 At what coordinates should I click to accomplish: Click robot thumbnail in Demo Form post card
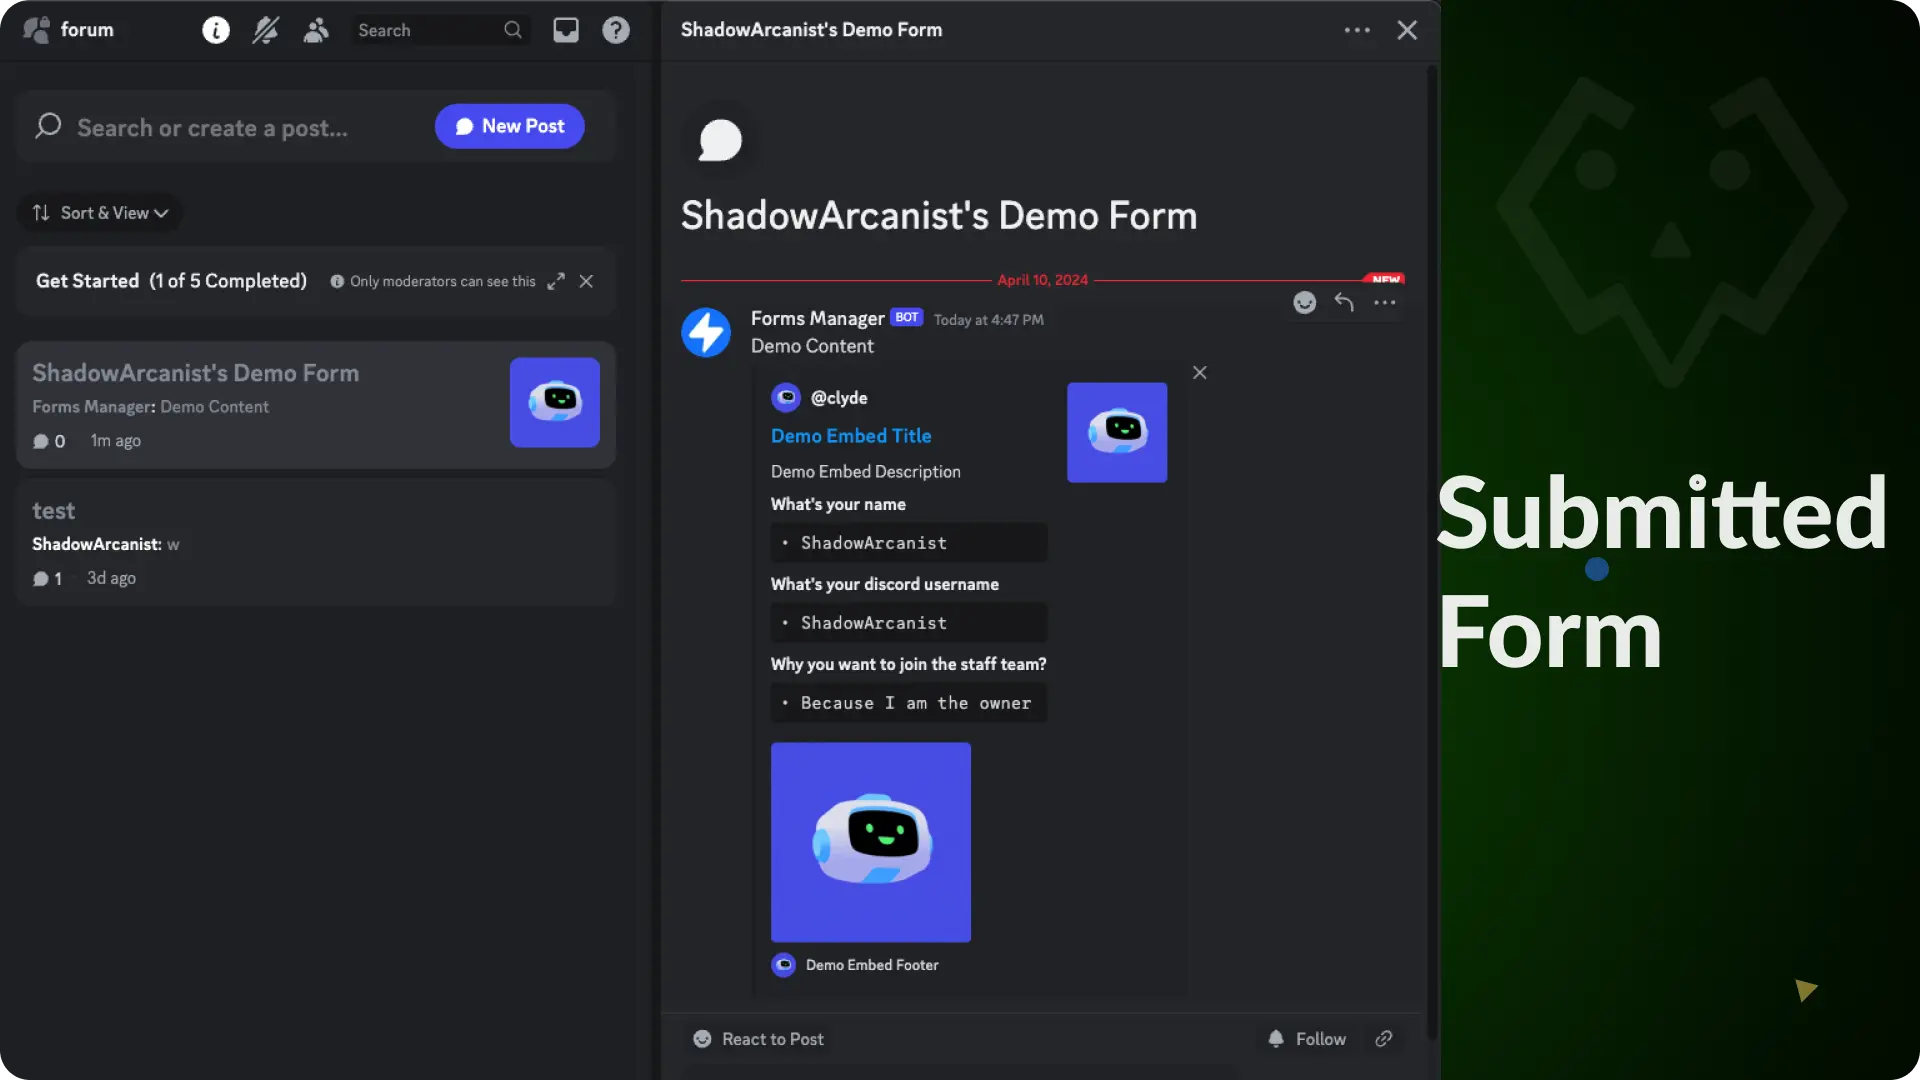coord(555,402)
